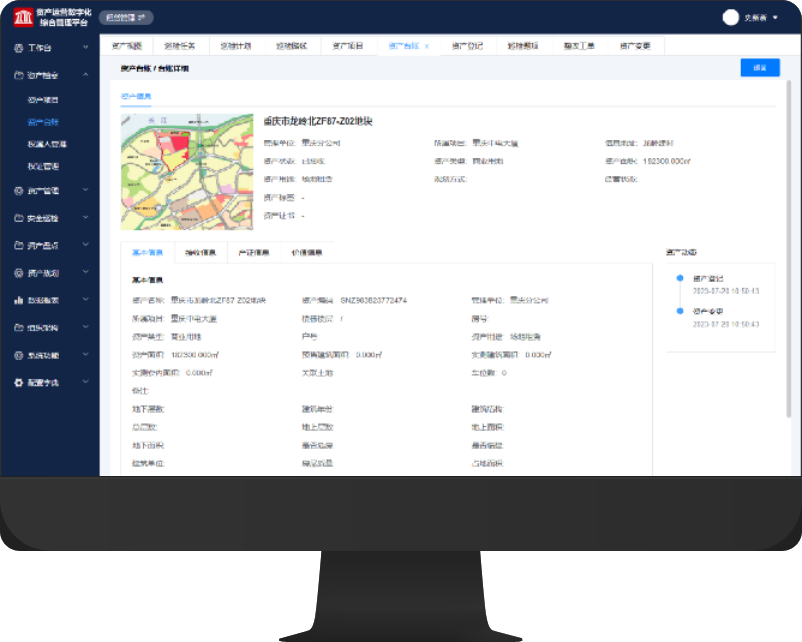Expand the 数据报表 menu chevron
The image size is (802, 642).
[x=86, y=300]
